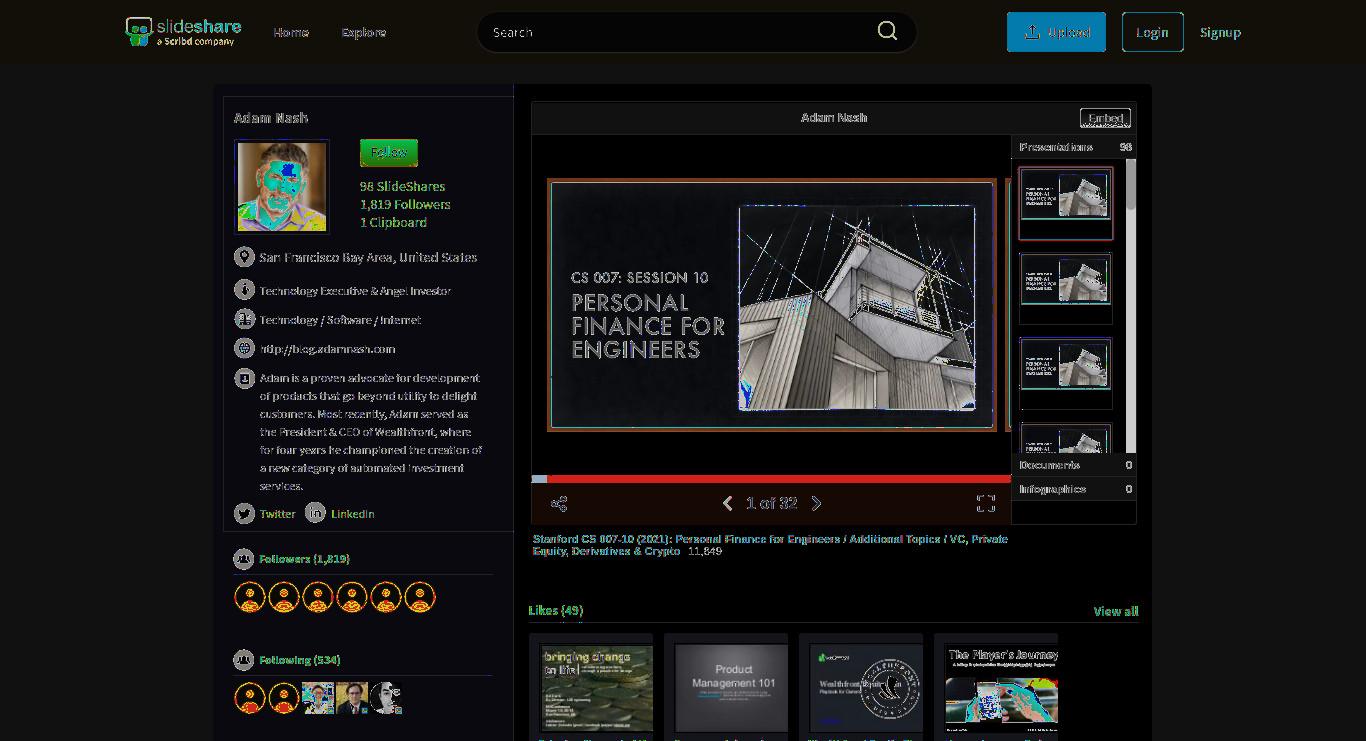The image size is (1366, 741).
Task: Click the occupation icon beside Technology Executive
Action: [244, 290]
